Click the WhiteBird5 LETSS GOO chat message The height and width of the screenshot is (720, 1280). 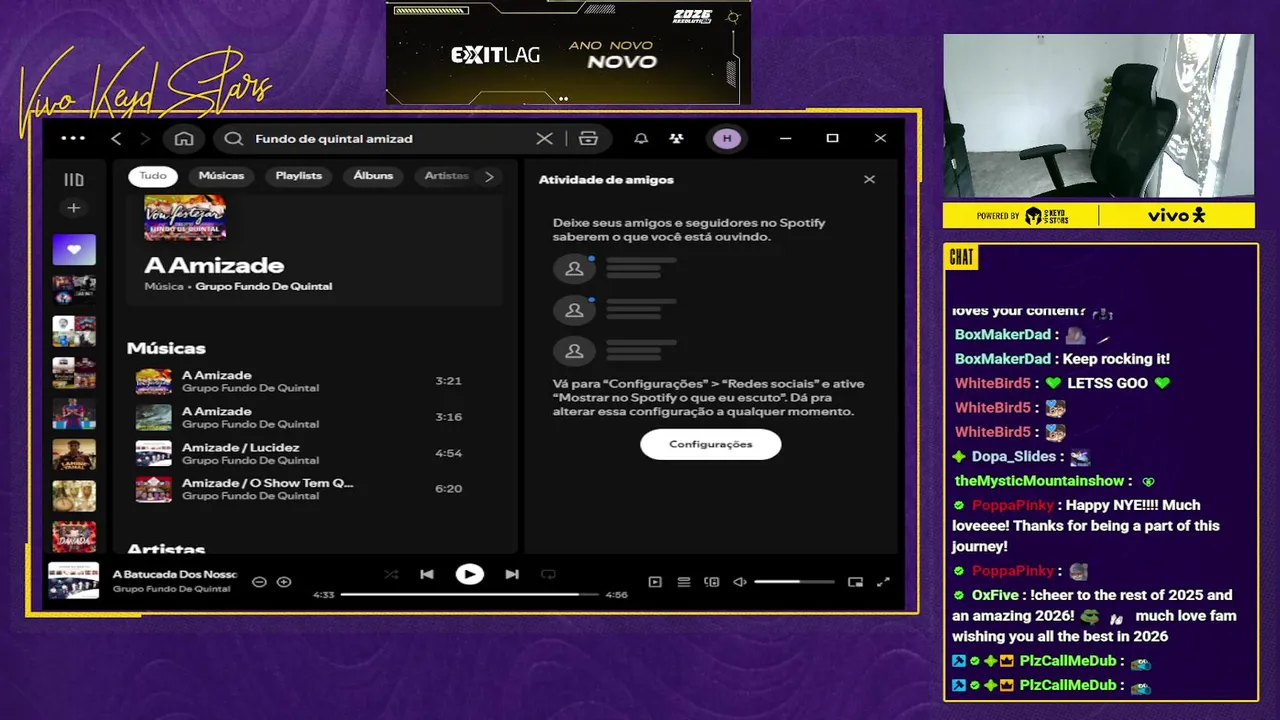pos(1062,383)
